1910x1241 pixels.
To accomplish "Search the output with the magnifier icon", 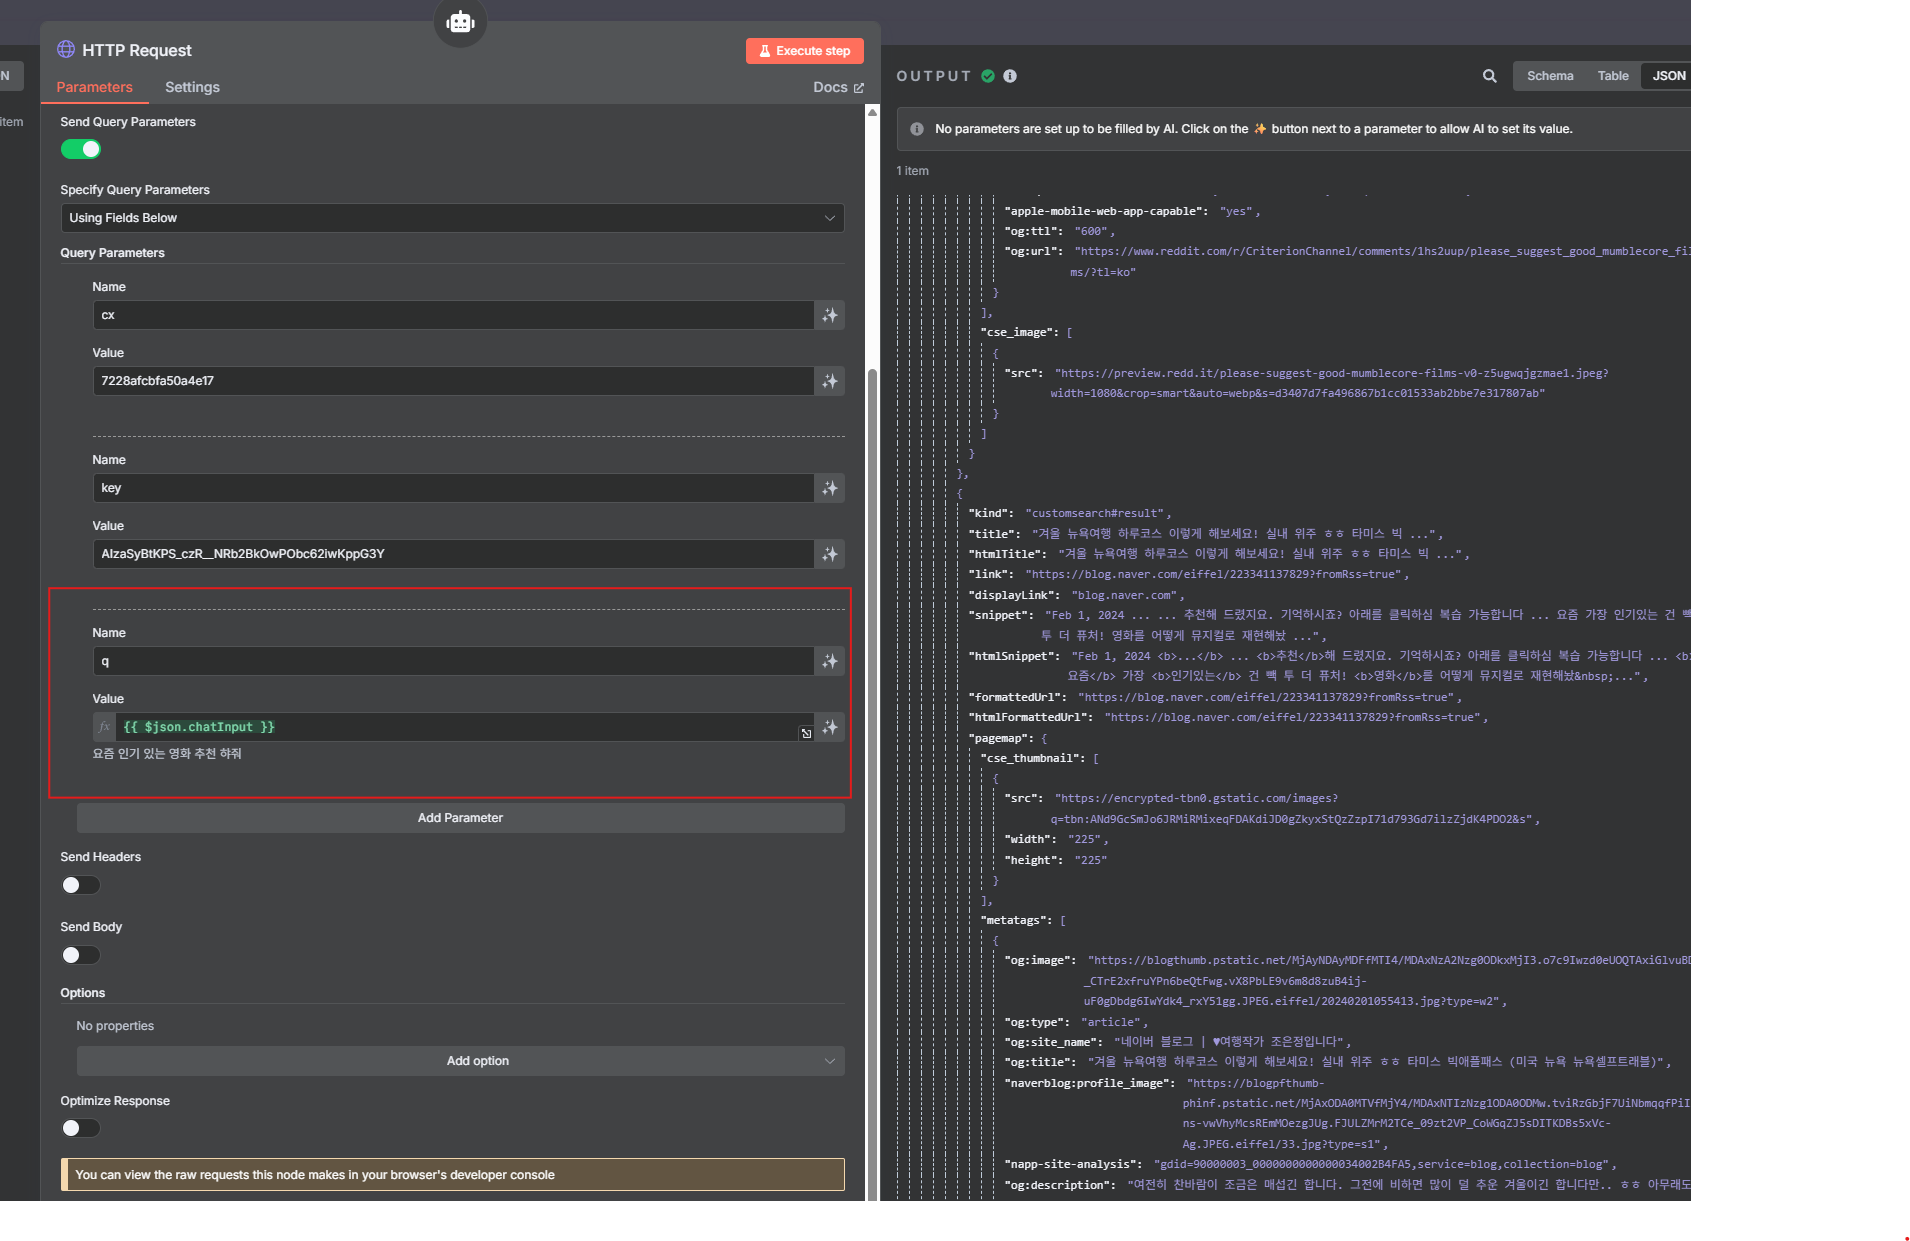I will click(x=1489, y=76).
